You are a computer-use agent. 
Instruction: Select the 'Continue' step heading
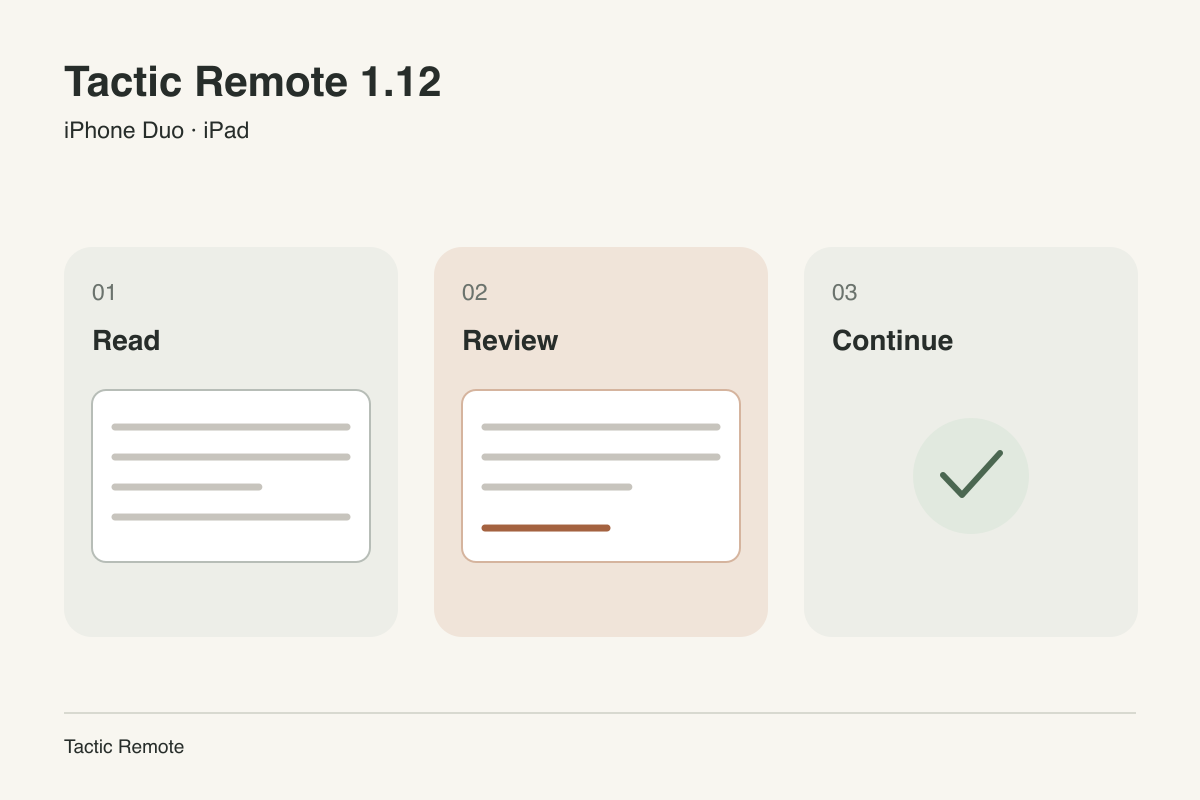click(892, 341)
